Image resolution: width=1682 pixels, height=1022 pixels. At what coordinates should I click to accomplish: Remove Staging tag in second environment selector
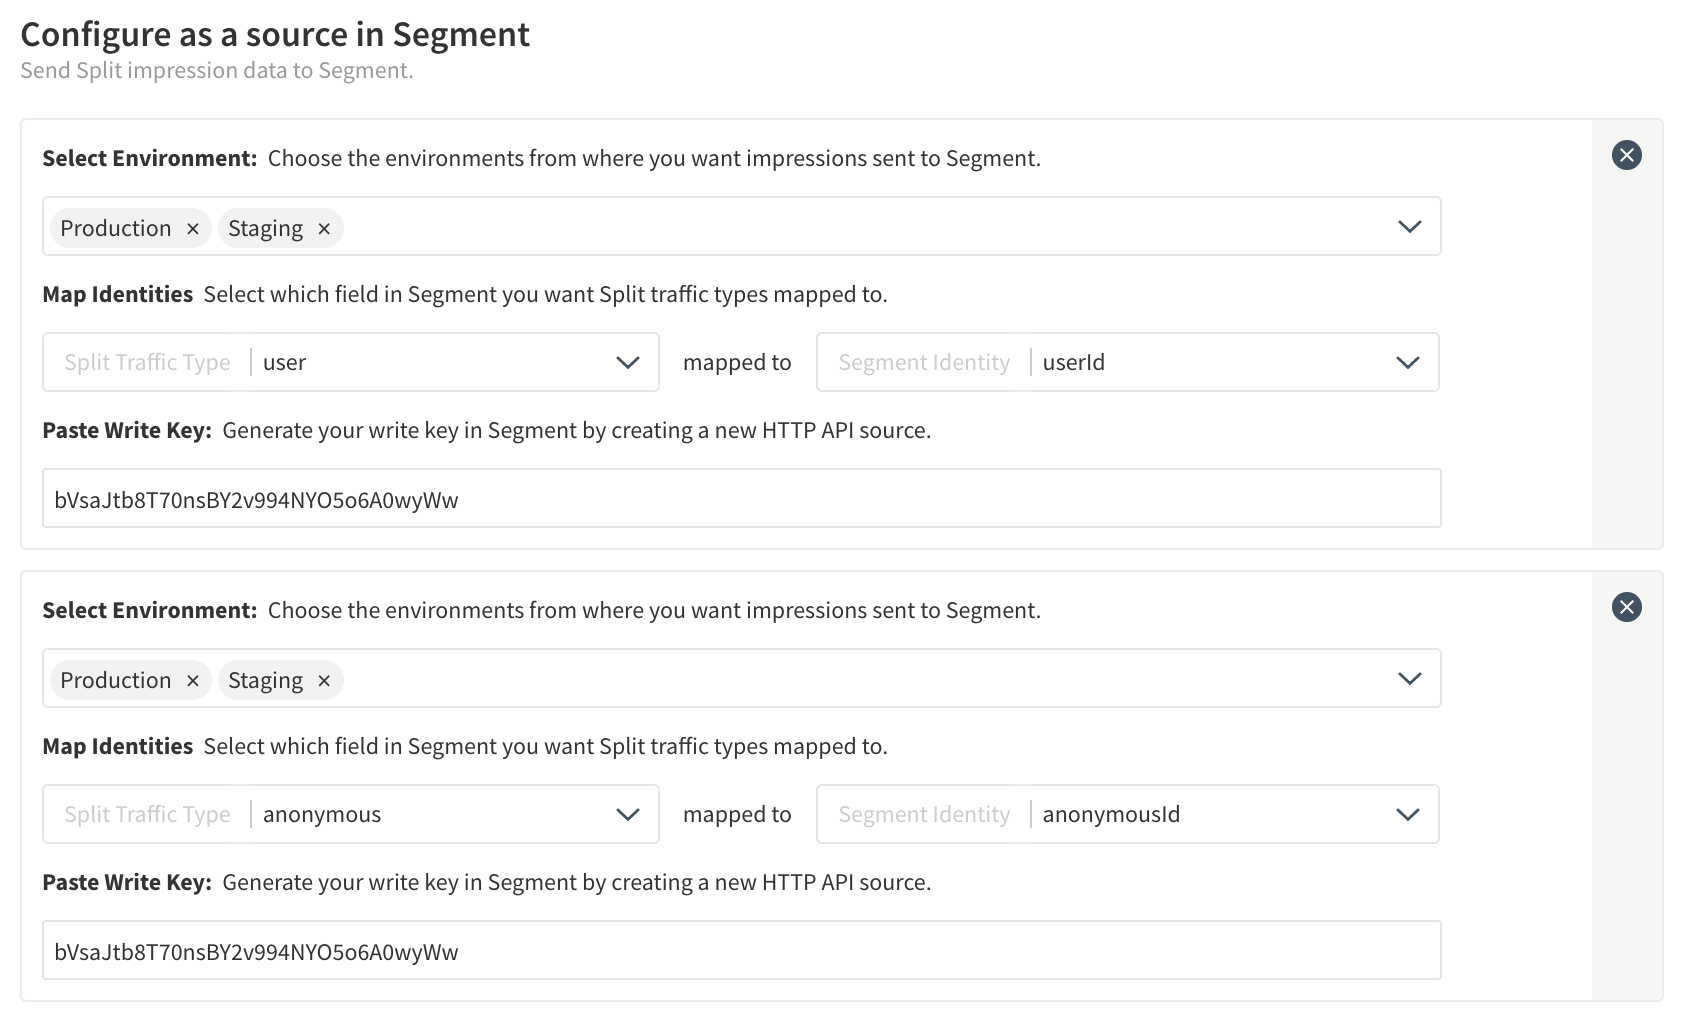click(x=324, y=681)
